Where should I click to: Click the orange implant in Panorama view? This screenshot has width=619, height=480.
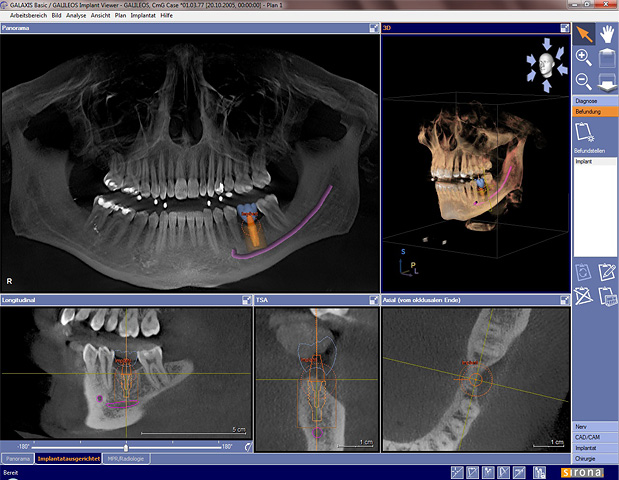[x=255, y=234]
